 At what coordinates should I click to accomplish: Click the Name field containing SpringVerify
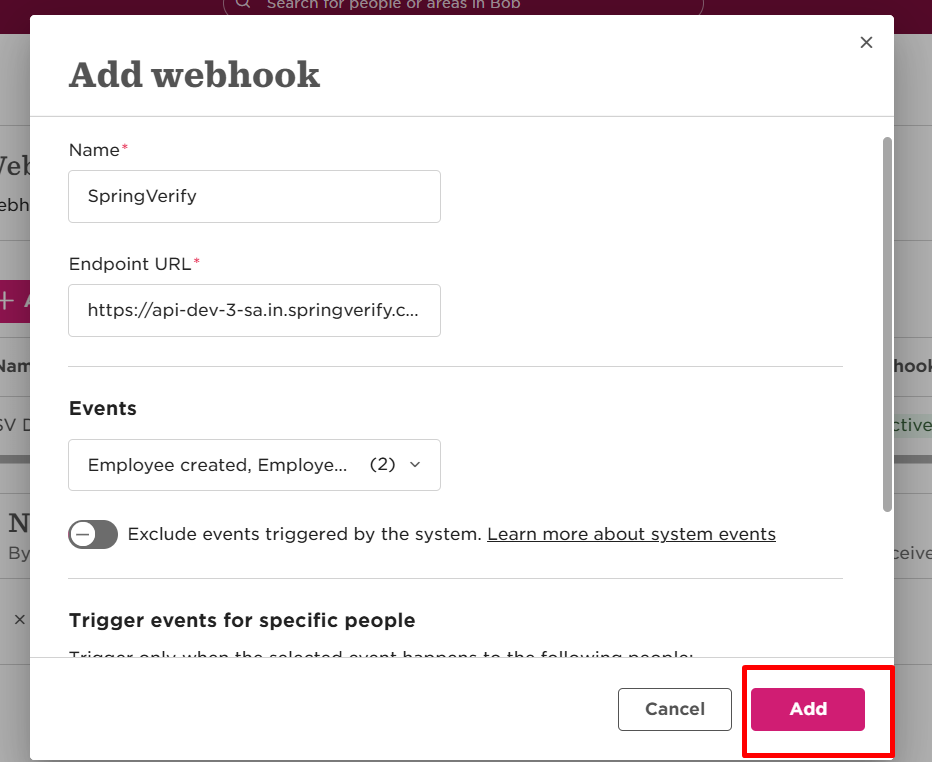[x=254, y=196]
